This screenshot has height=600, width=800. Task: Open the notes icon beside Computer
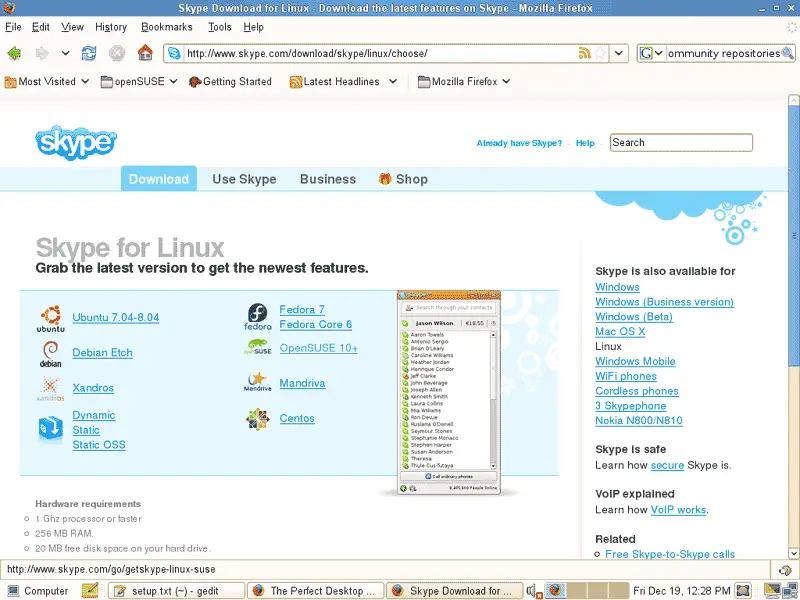point(90,590)
